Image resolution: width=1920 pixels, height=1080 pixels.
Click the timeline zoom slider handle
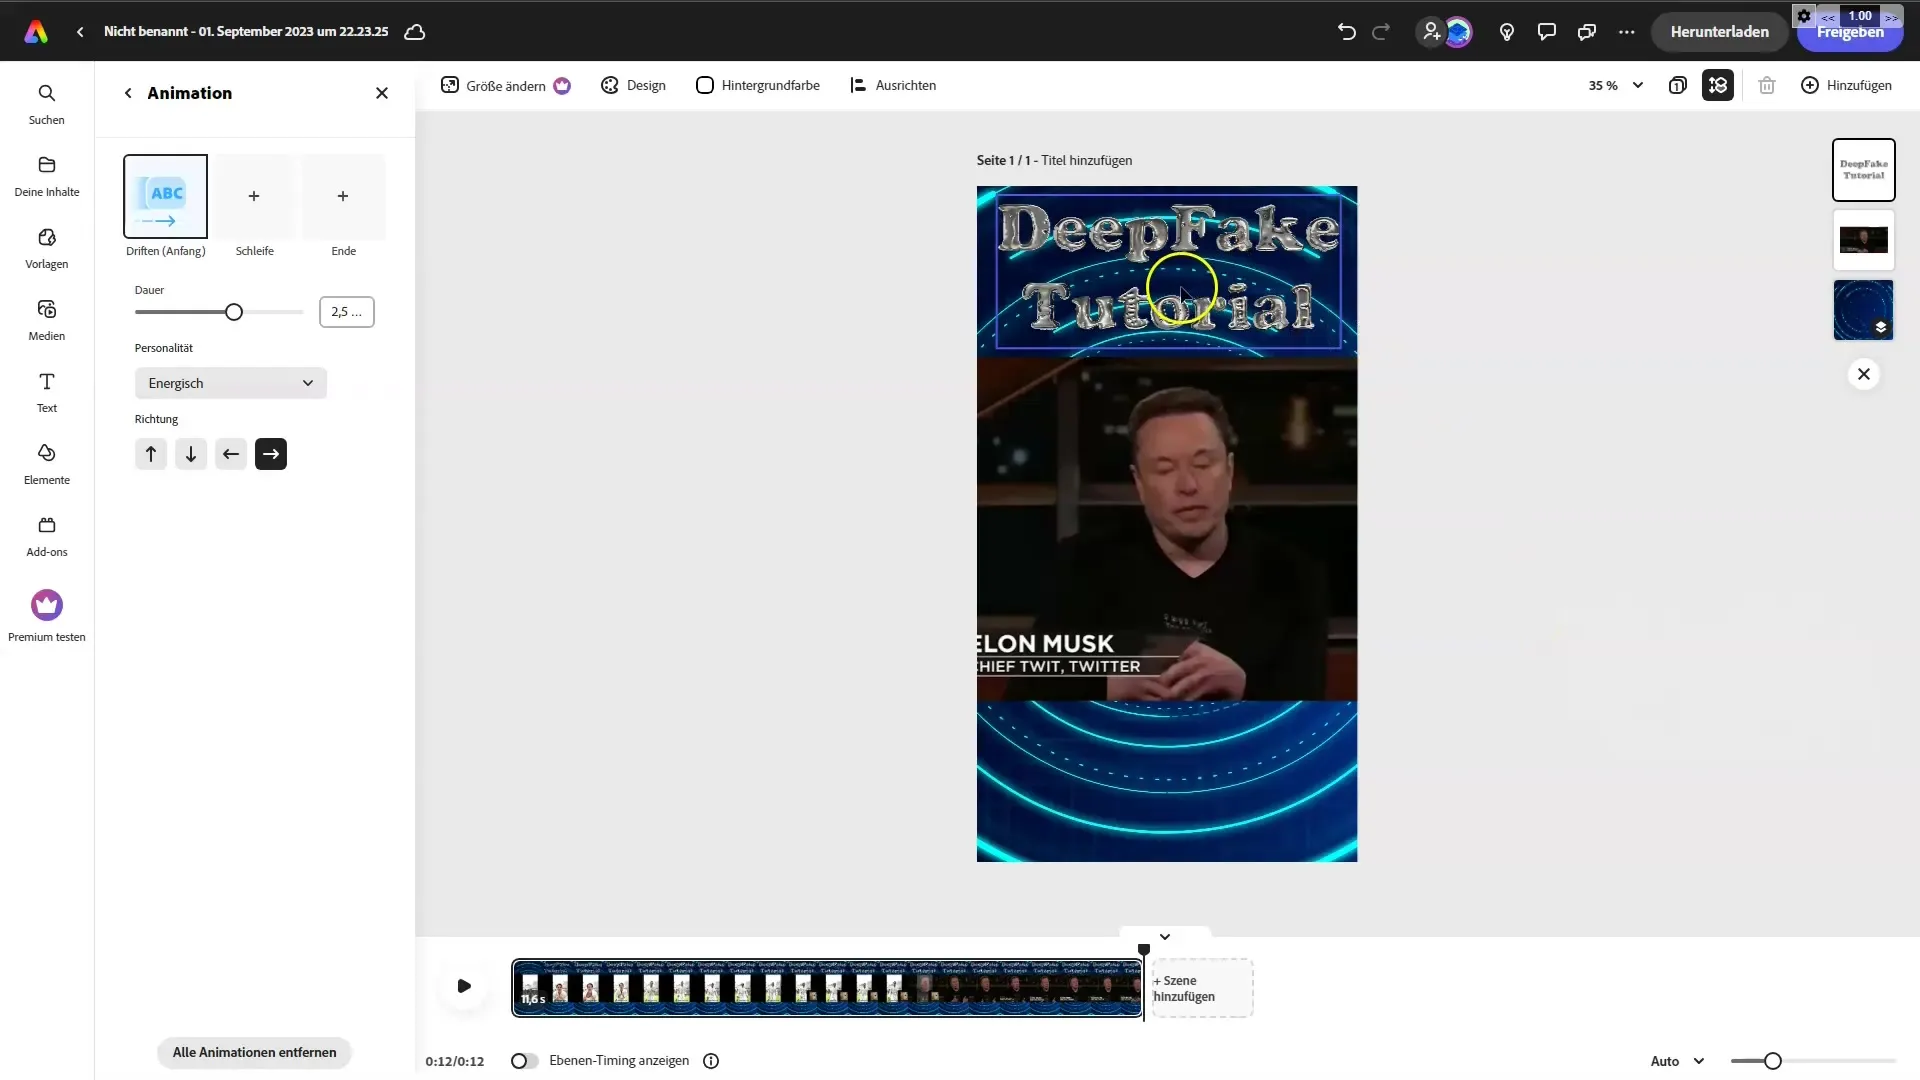pos(1772,1061)
